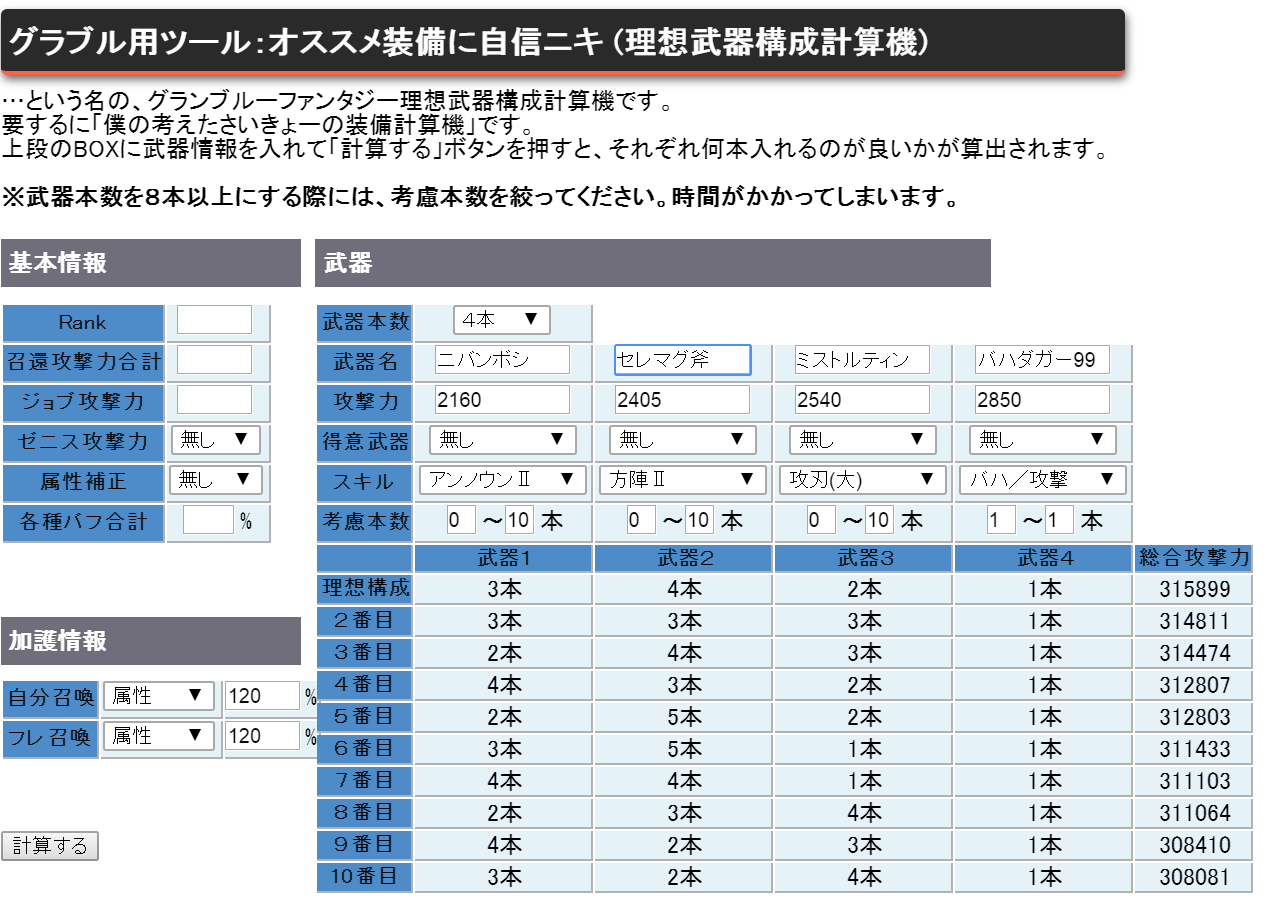Click the フレ召喚 120 value field
The width and height of the screenshot is (1287, 921).
(263, 736)
